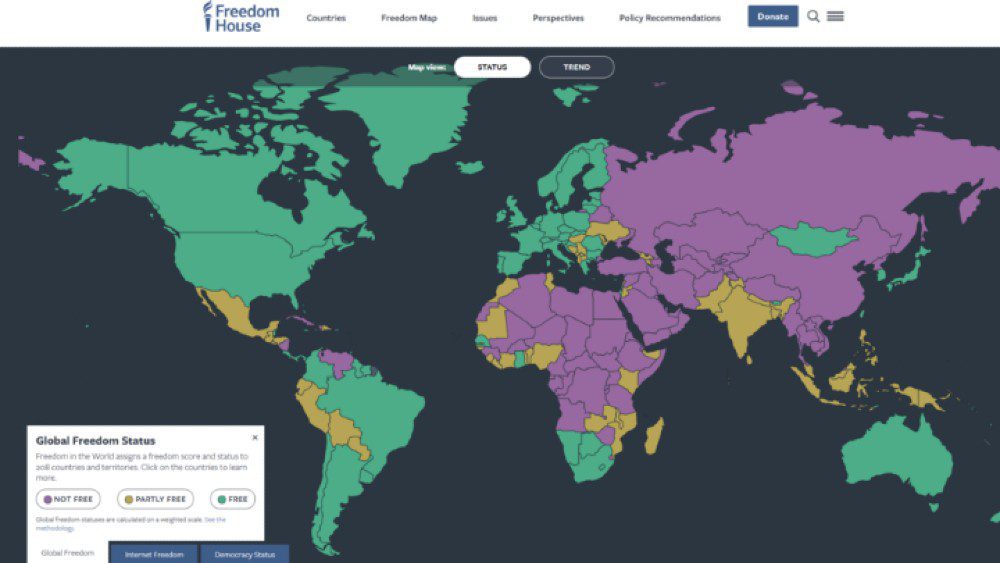This screenshot has height=563, width=1000.
Task: Close the Global Freedom Status panel
Action: [x=254, y=437]
